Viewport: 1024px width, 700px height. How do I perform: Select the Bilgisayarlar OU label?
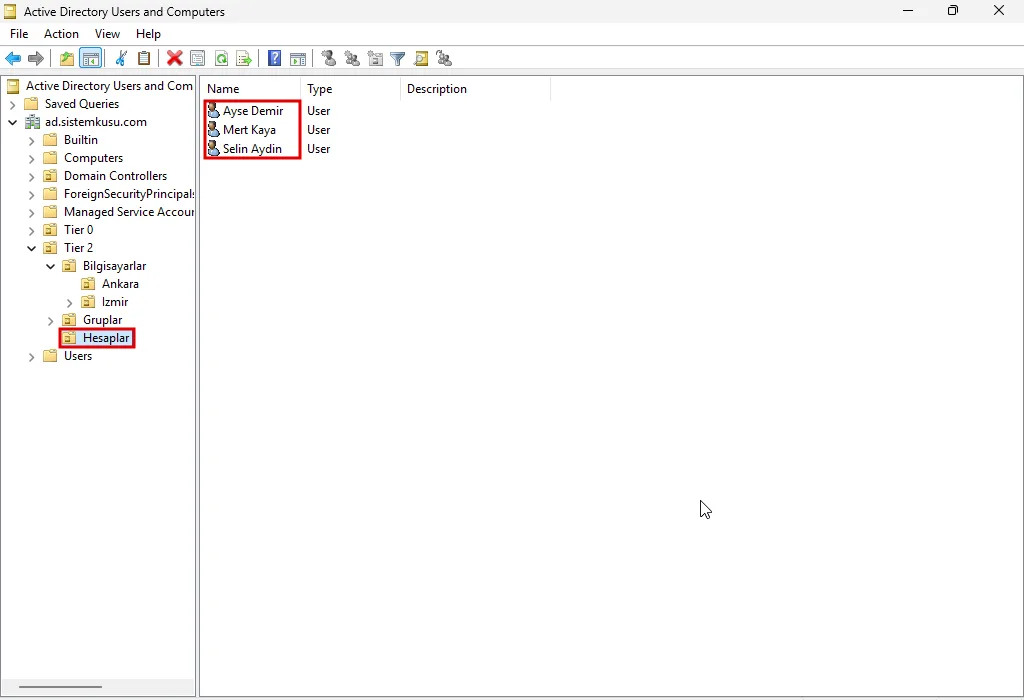[x=114, y=266]
